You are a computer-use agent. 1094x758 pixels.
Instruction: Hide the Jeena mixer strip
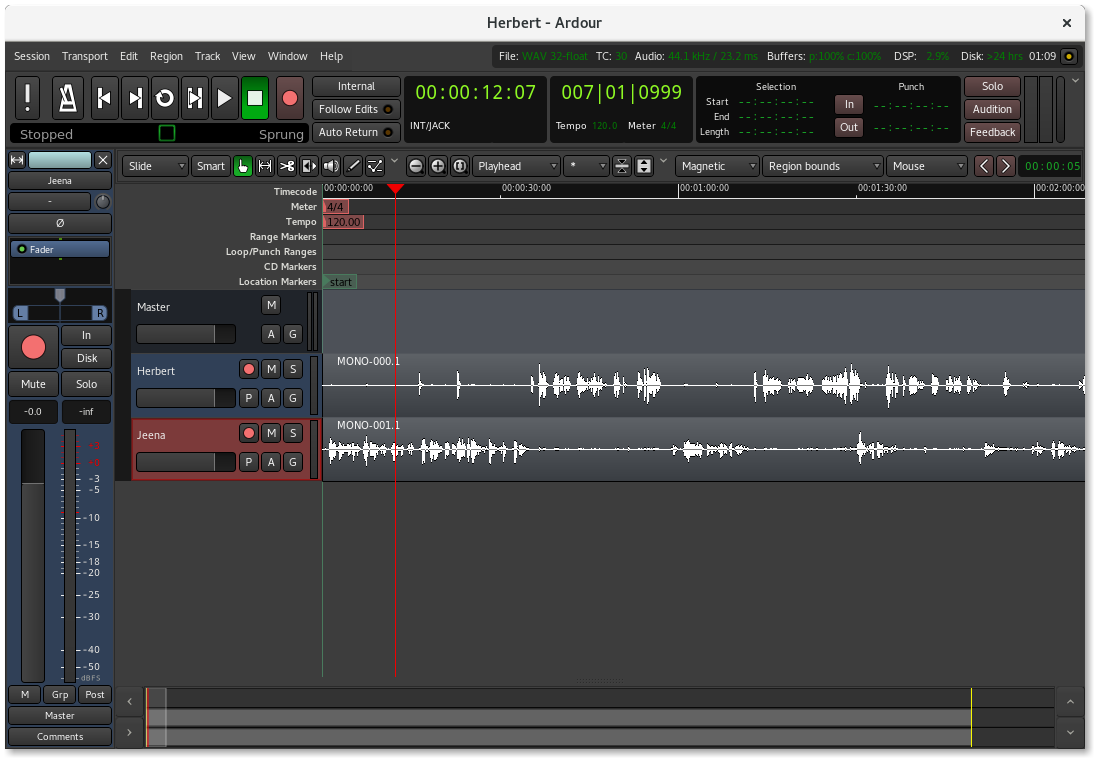[x=103, y=160]
